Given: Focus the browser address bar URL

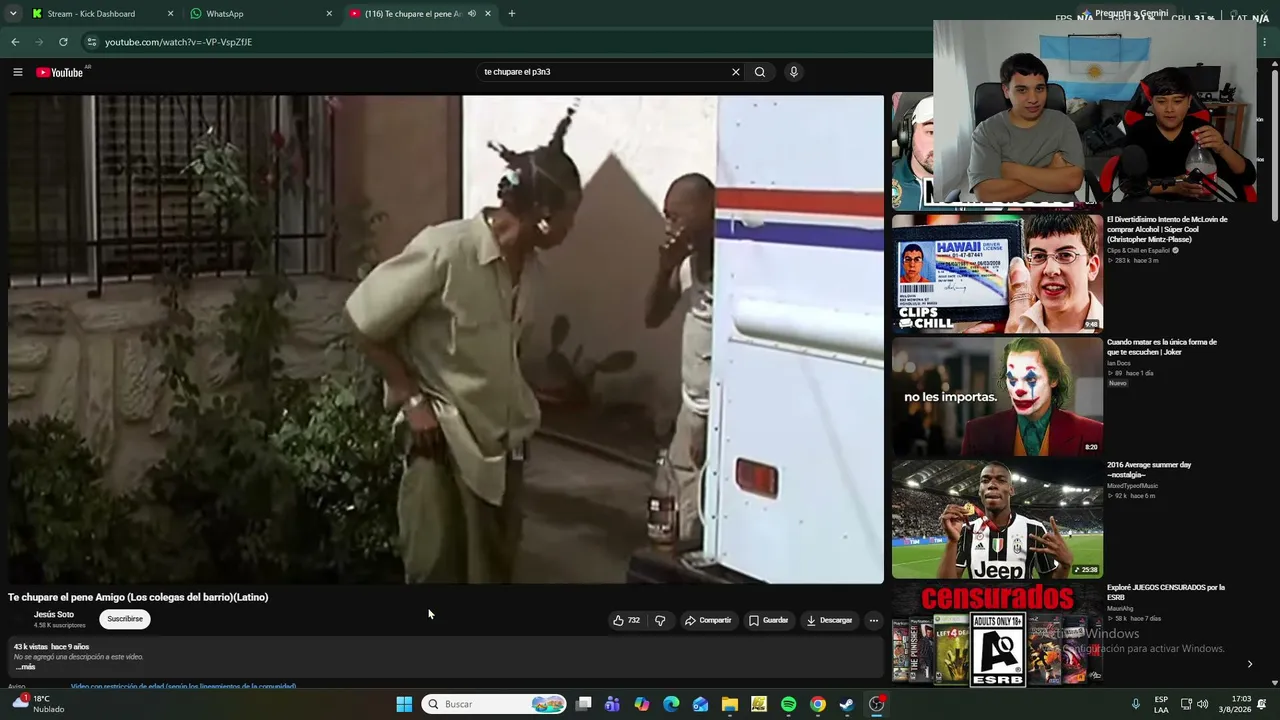Looking at the screenshot, I should coord(178,42).
